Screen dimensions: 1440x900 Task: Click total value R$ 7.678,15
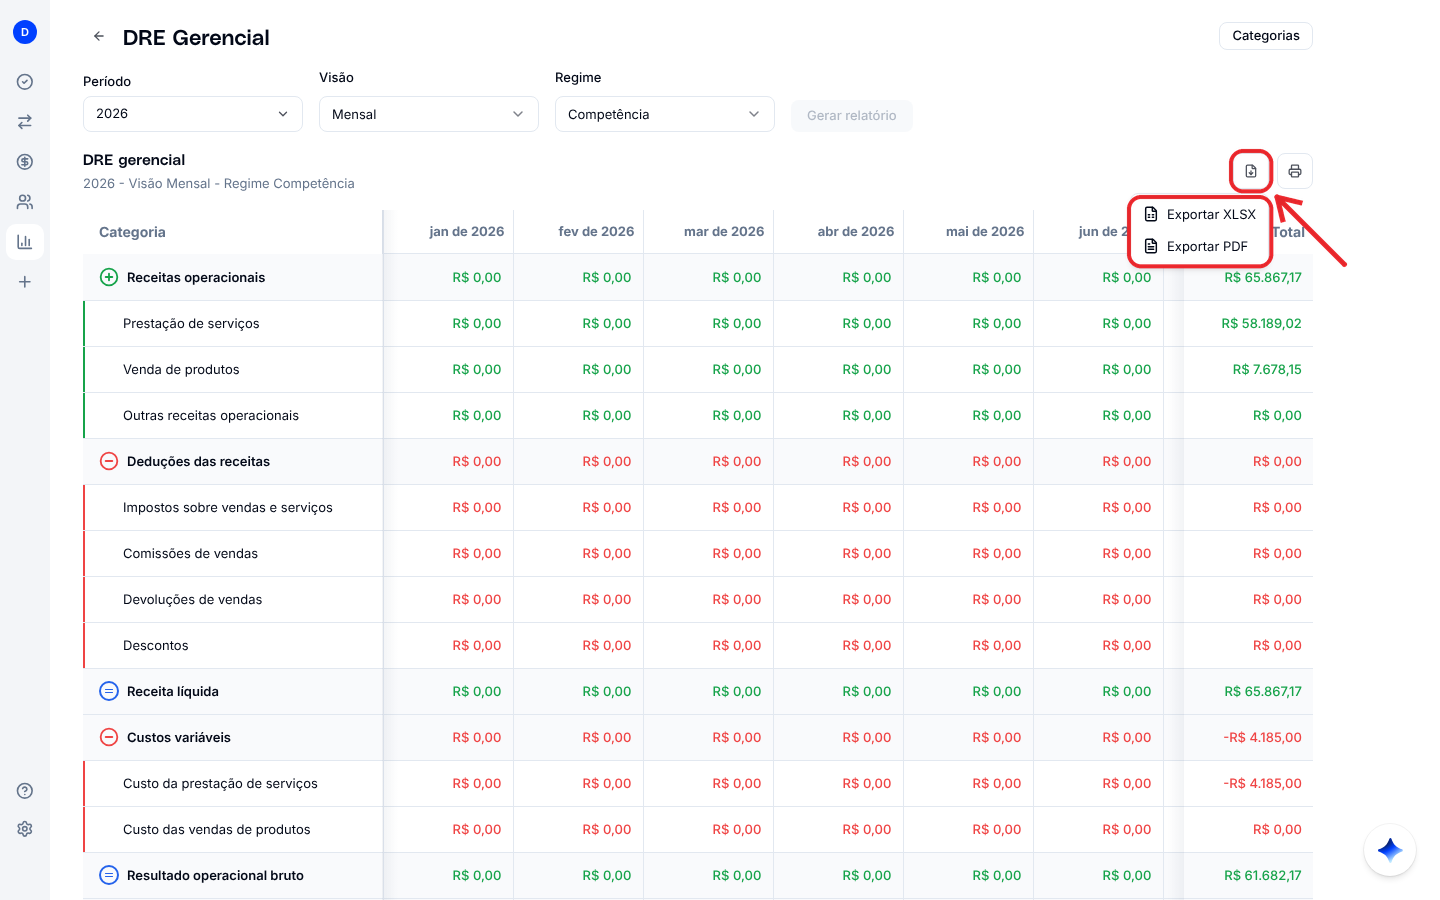[1267, 369]
